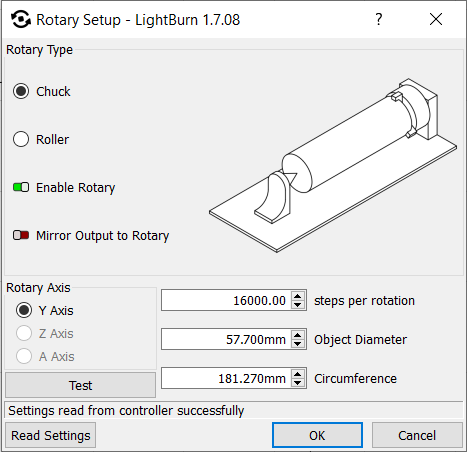Increase steps per rotation with up arrow

click(298, 295)
